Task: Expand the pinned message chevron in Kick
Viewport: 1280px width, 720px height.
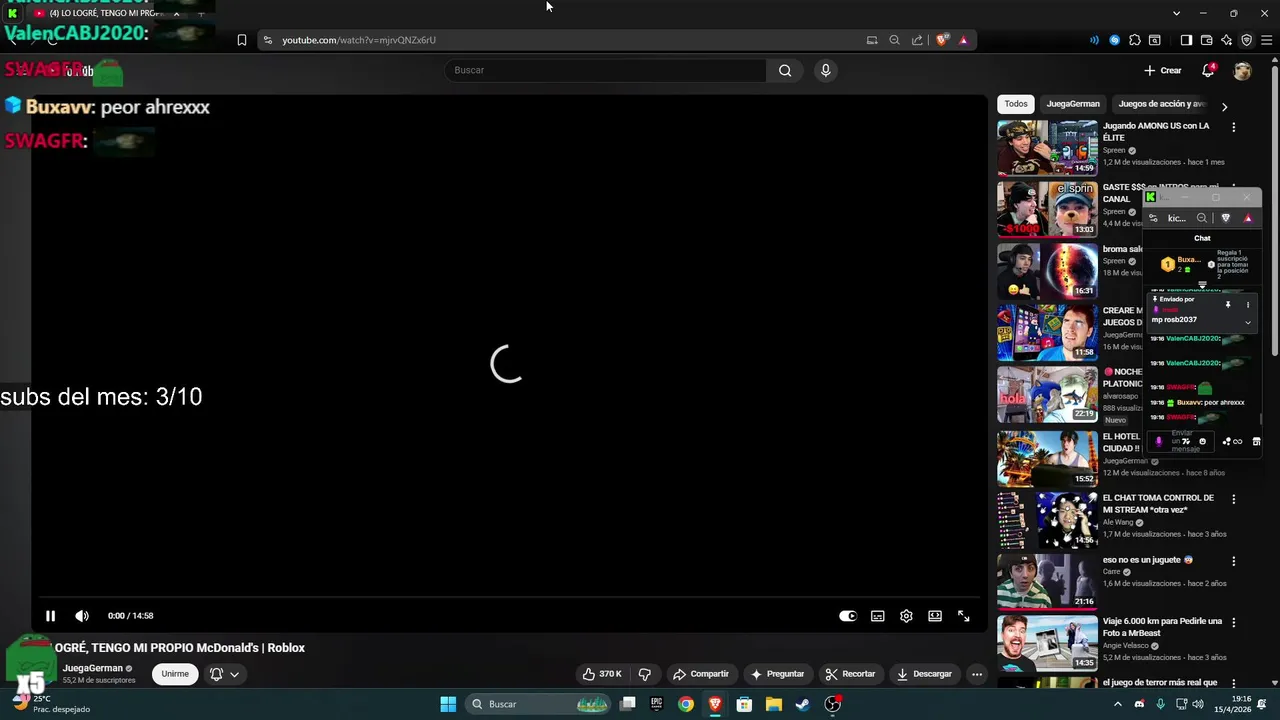Action: [1247, 322]
